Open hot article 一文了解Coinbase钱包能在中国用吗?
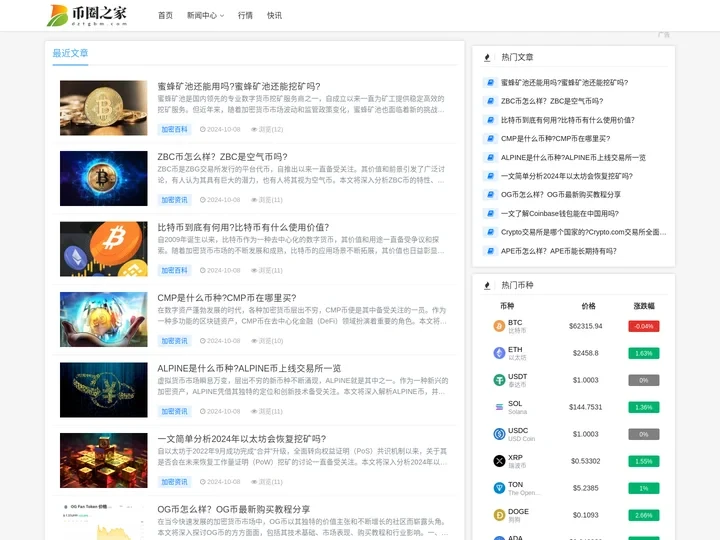The width and height of the screenshot is (720, 540). click(x=560, y=214)
